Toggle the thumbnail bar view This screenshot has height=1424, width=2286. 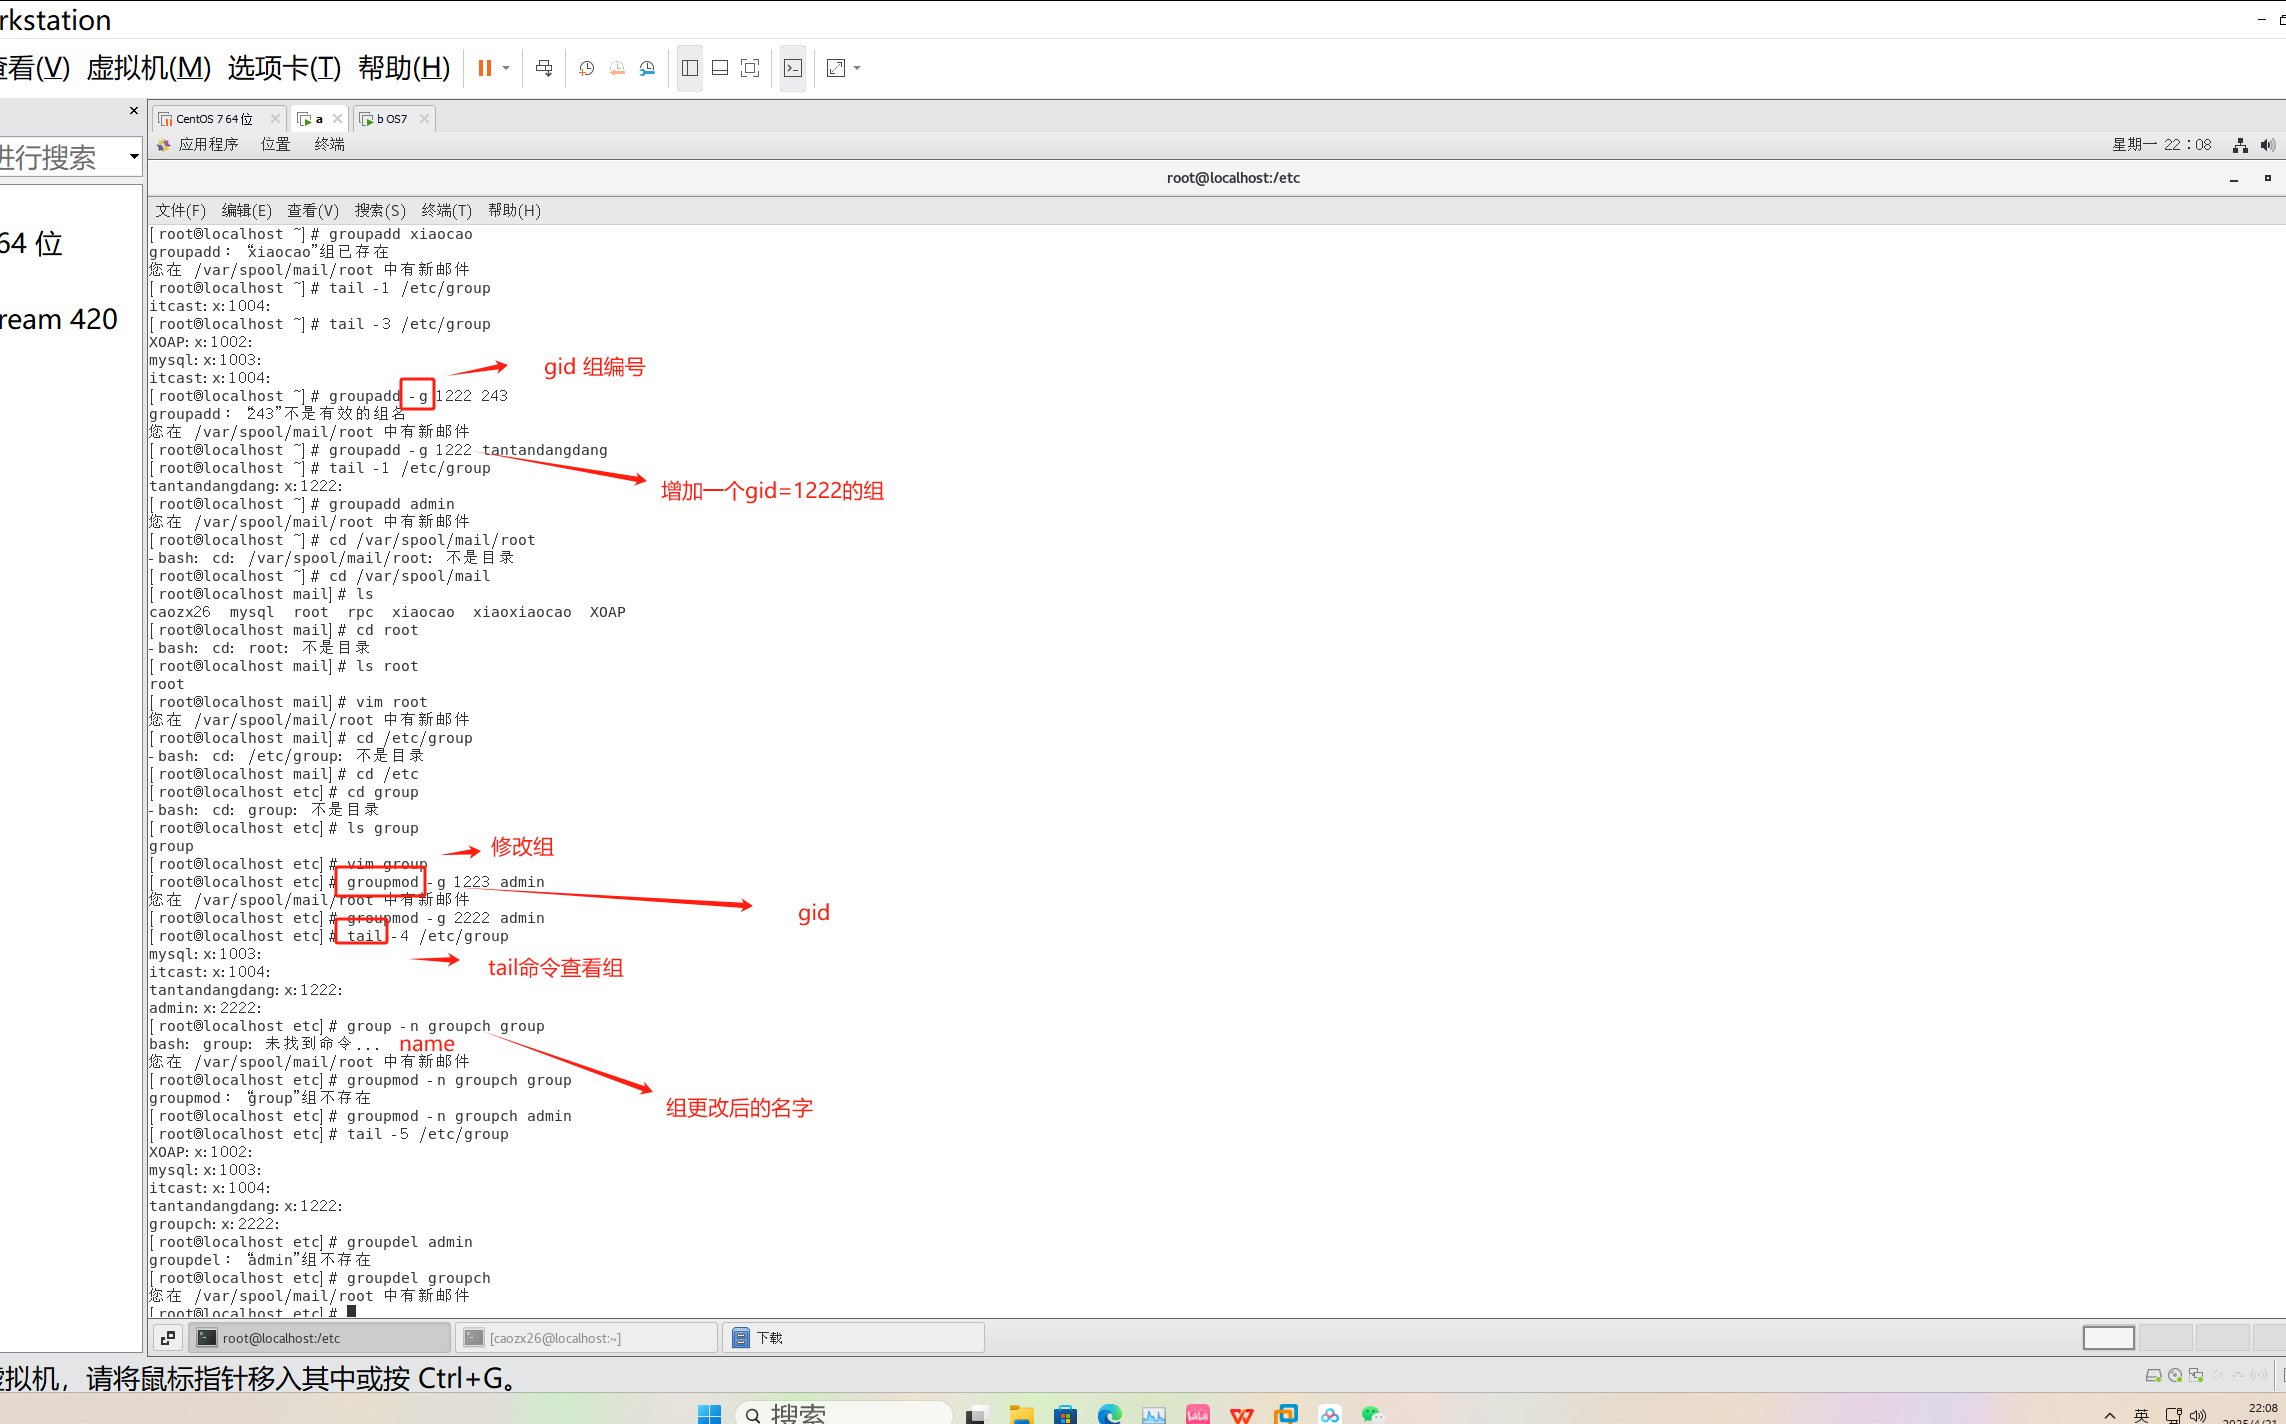720,68
